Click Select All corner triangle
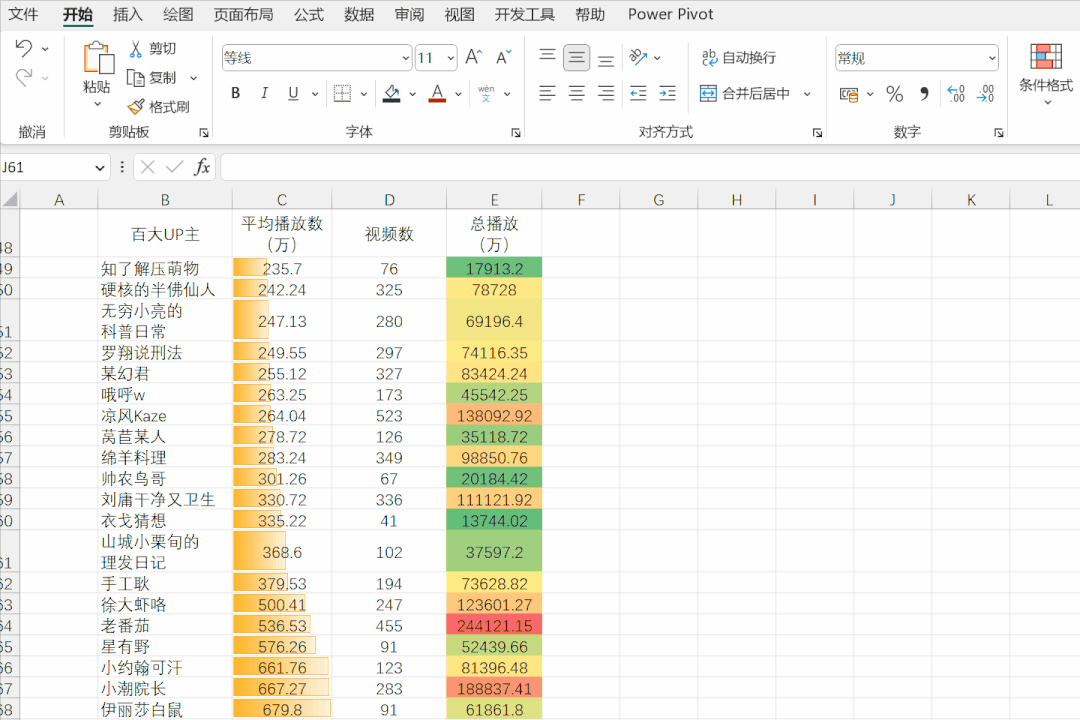 coord(10,200)
